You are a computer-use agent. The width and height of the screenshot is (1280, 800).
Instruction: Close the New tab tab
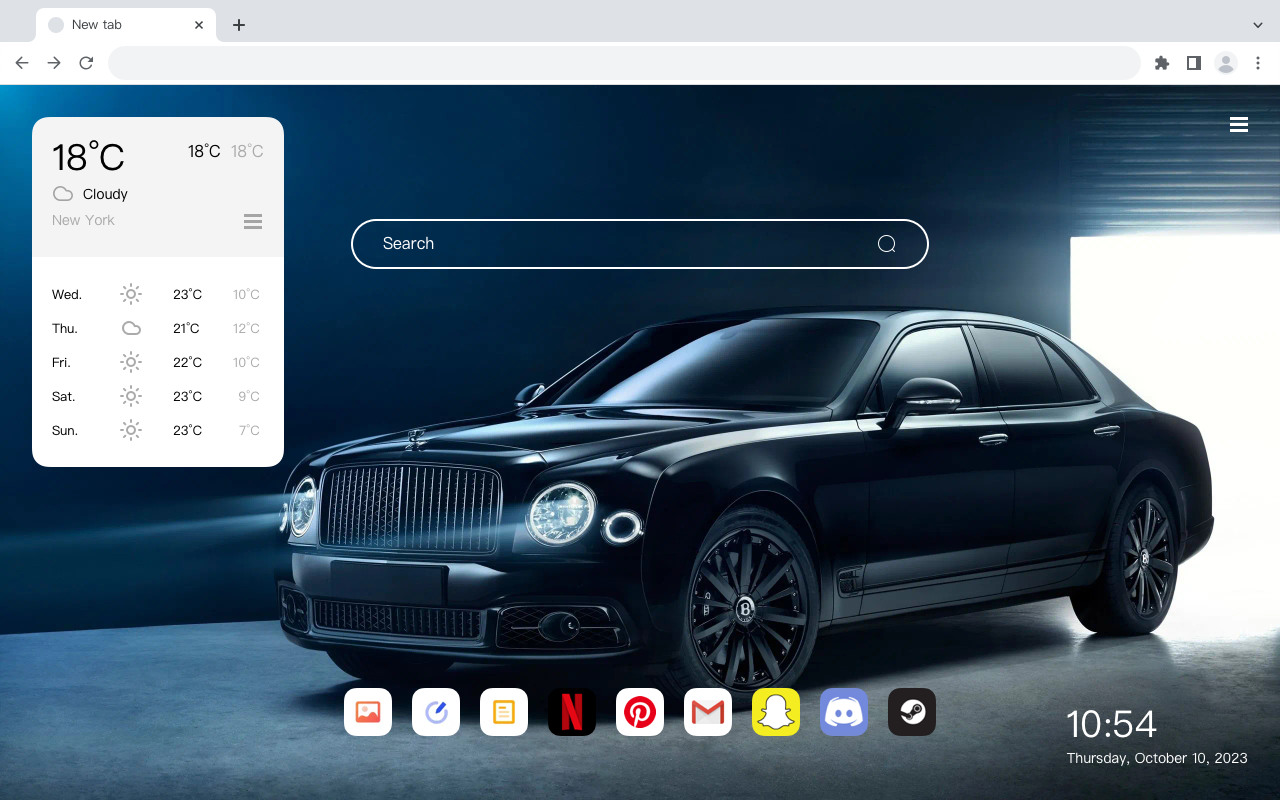coord(199,25)
